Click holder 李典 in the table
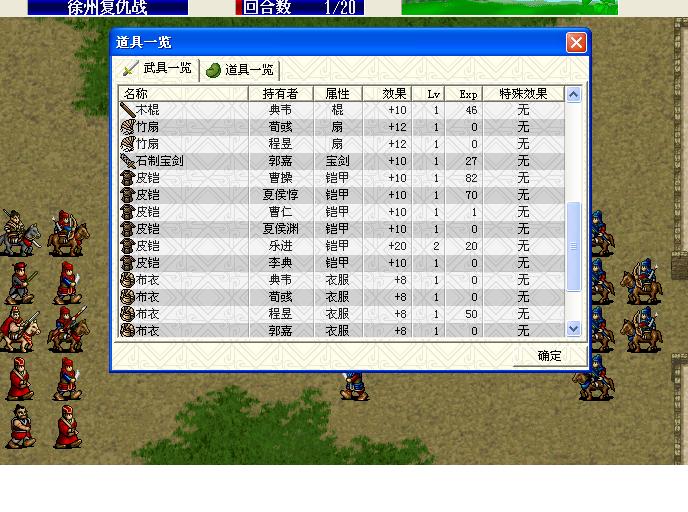 tap(280, 263)
